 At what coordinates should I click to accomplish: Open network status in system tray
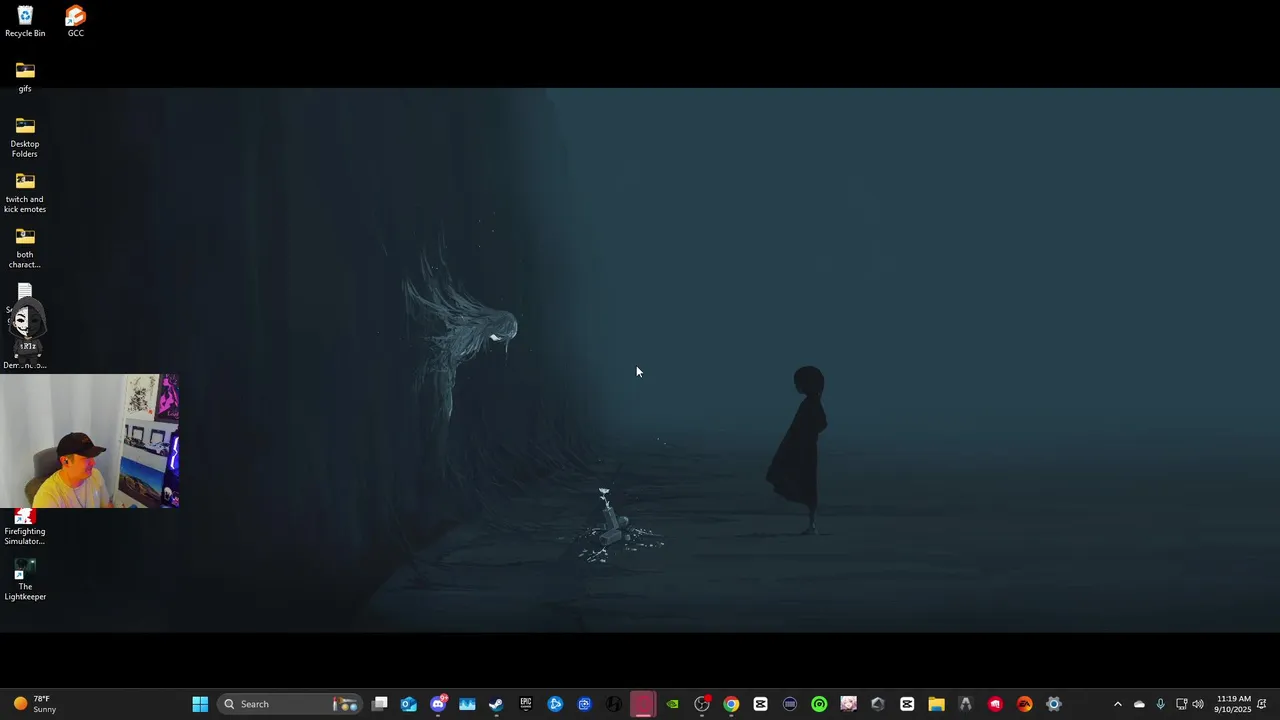tap(1181, 704)
